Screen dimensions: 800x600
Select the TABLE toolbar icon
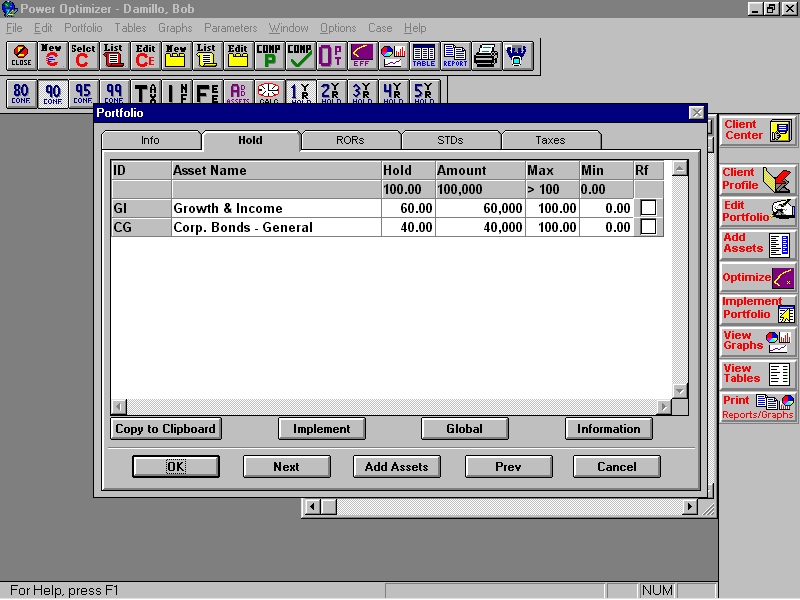[x=423, y=57]
